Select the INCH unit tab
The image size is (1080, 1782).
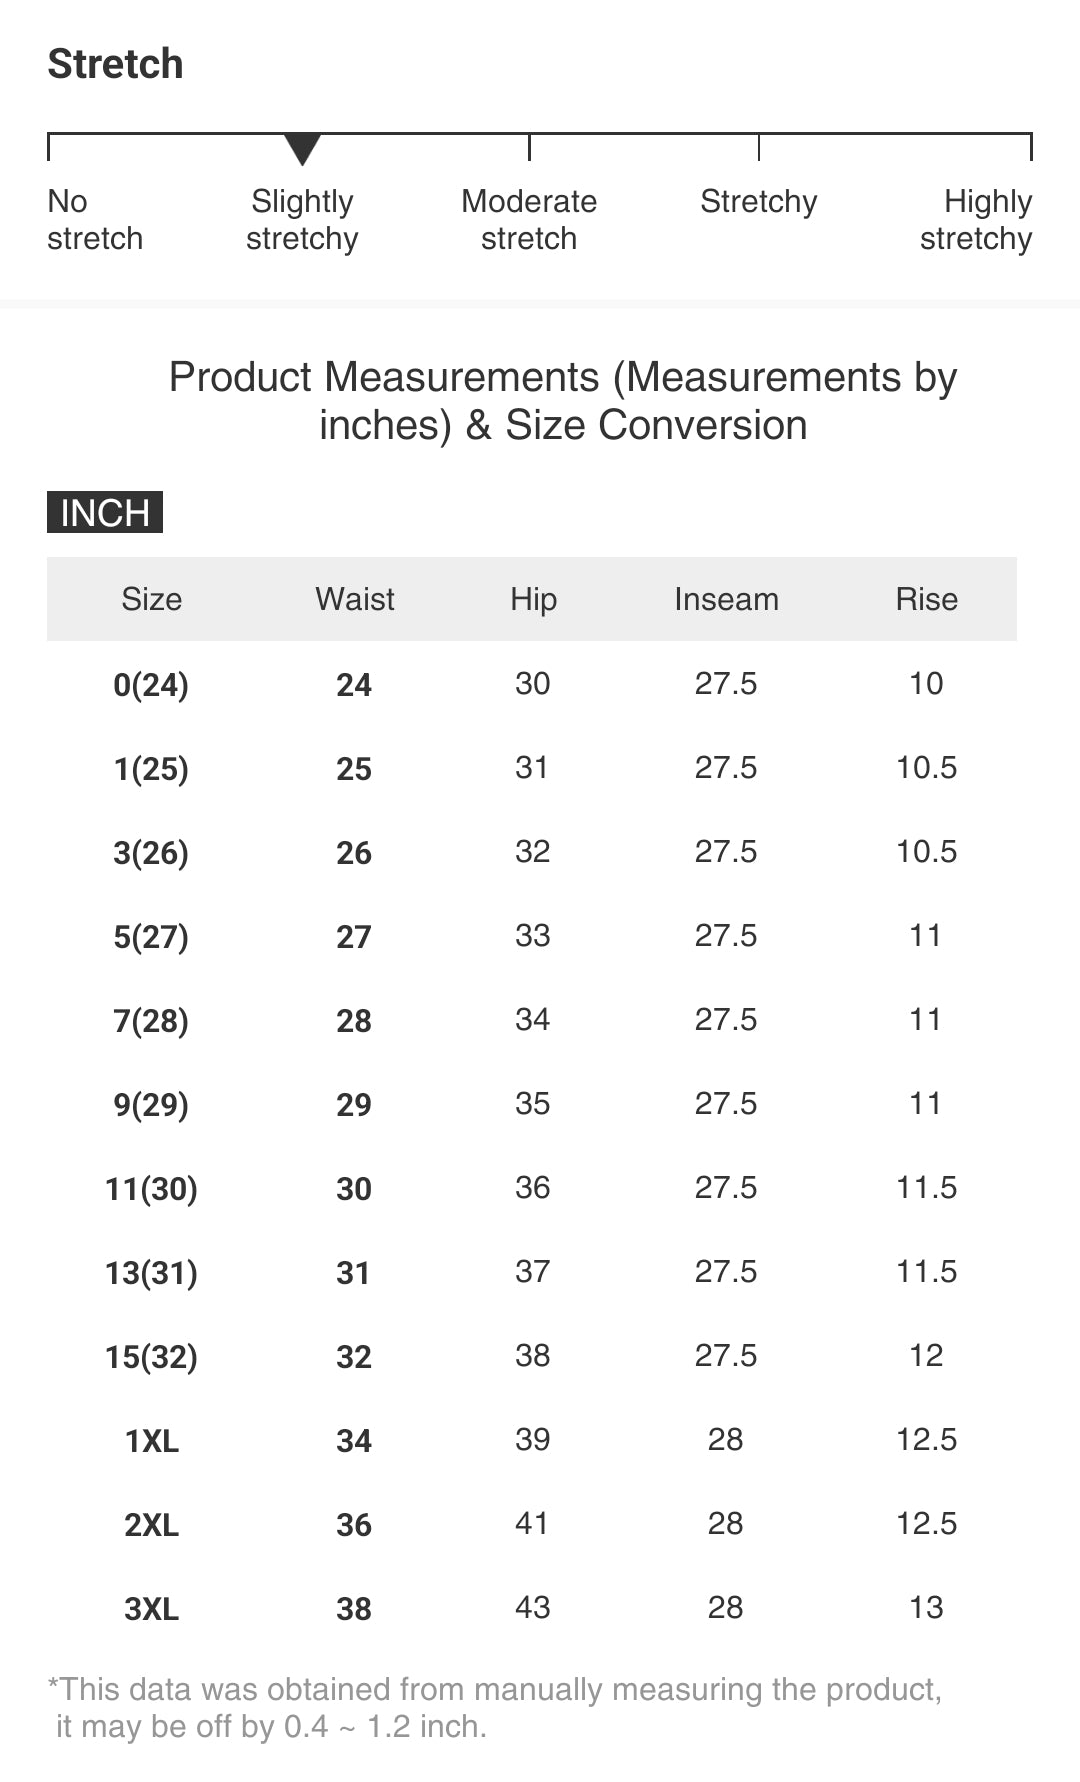(x=105, y=512)
